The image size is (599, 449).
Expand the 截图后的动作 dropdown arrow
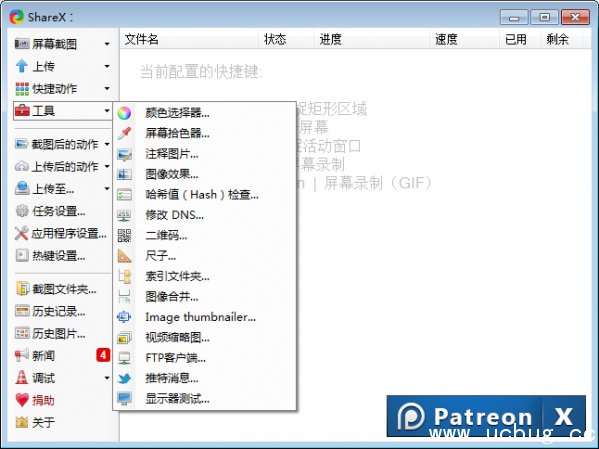click(x=107, y=144)
